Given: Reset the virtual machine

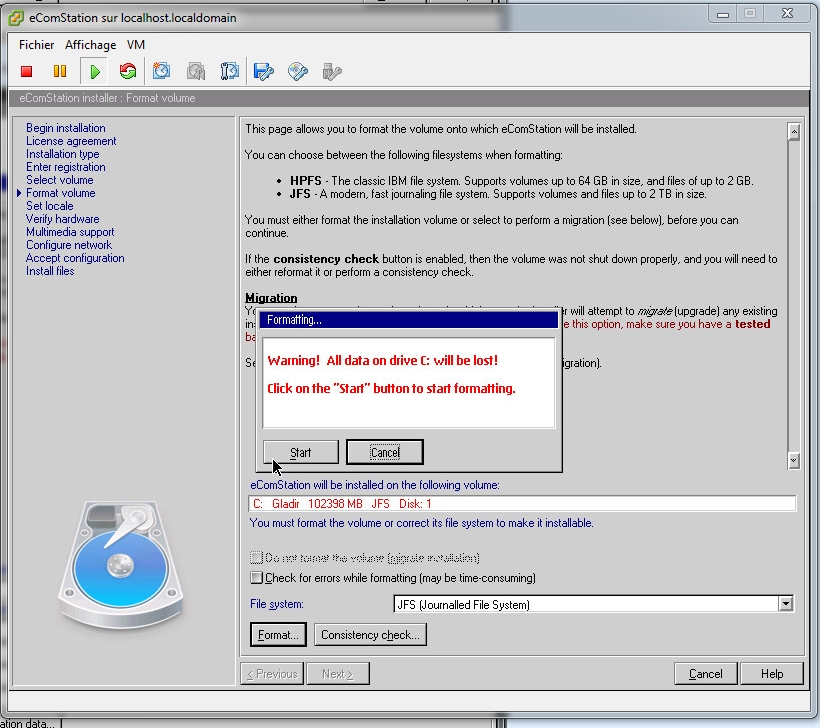Looking at the screenshot, I should (128, 71).
